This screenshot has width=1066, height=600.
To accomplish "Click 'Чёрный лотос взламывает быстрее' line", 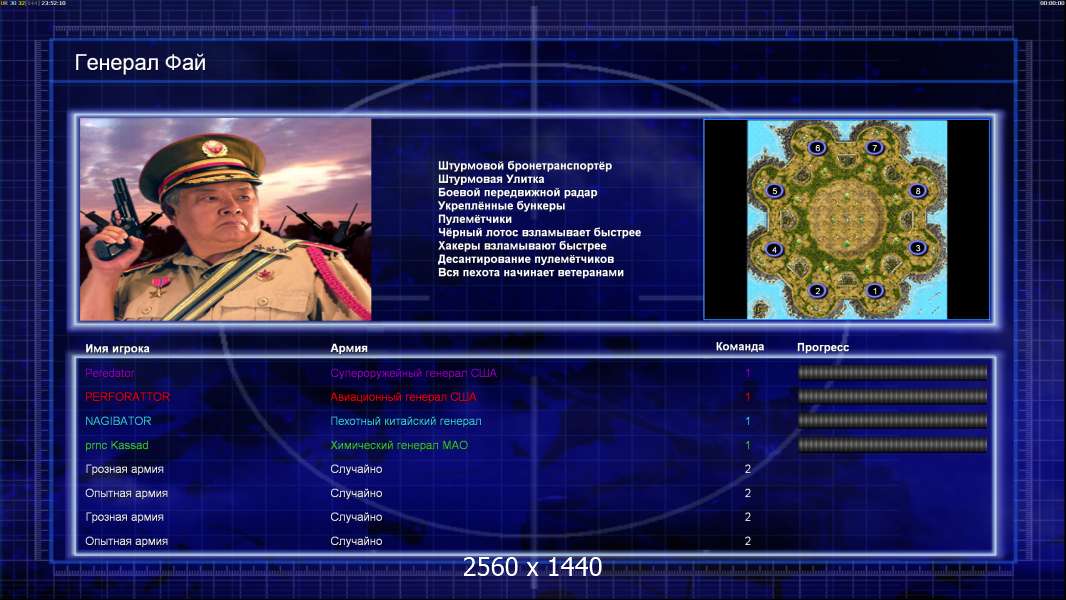I will (539, 232).
